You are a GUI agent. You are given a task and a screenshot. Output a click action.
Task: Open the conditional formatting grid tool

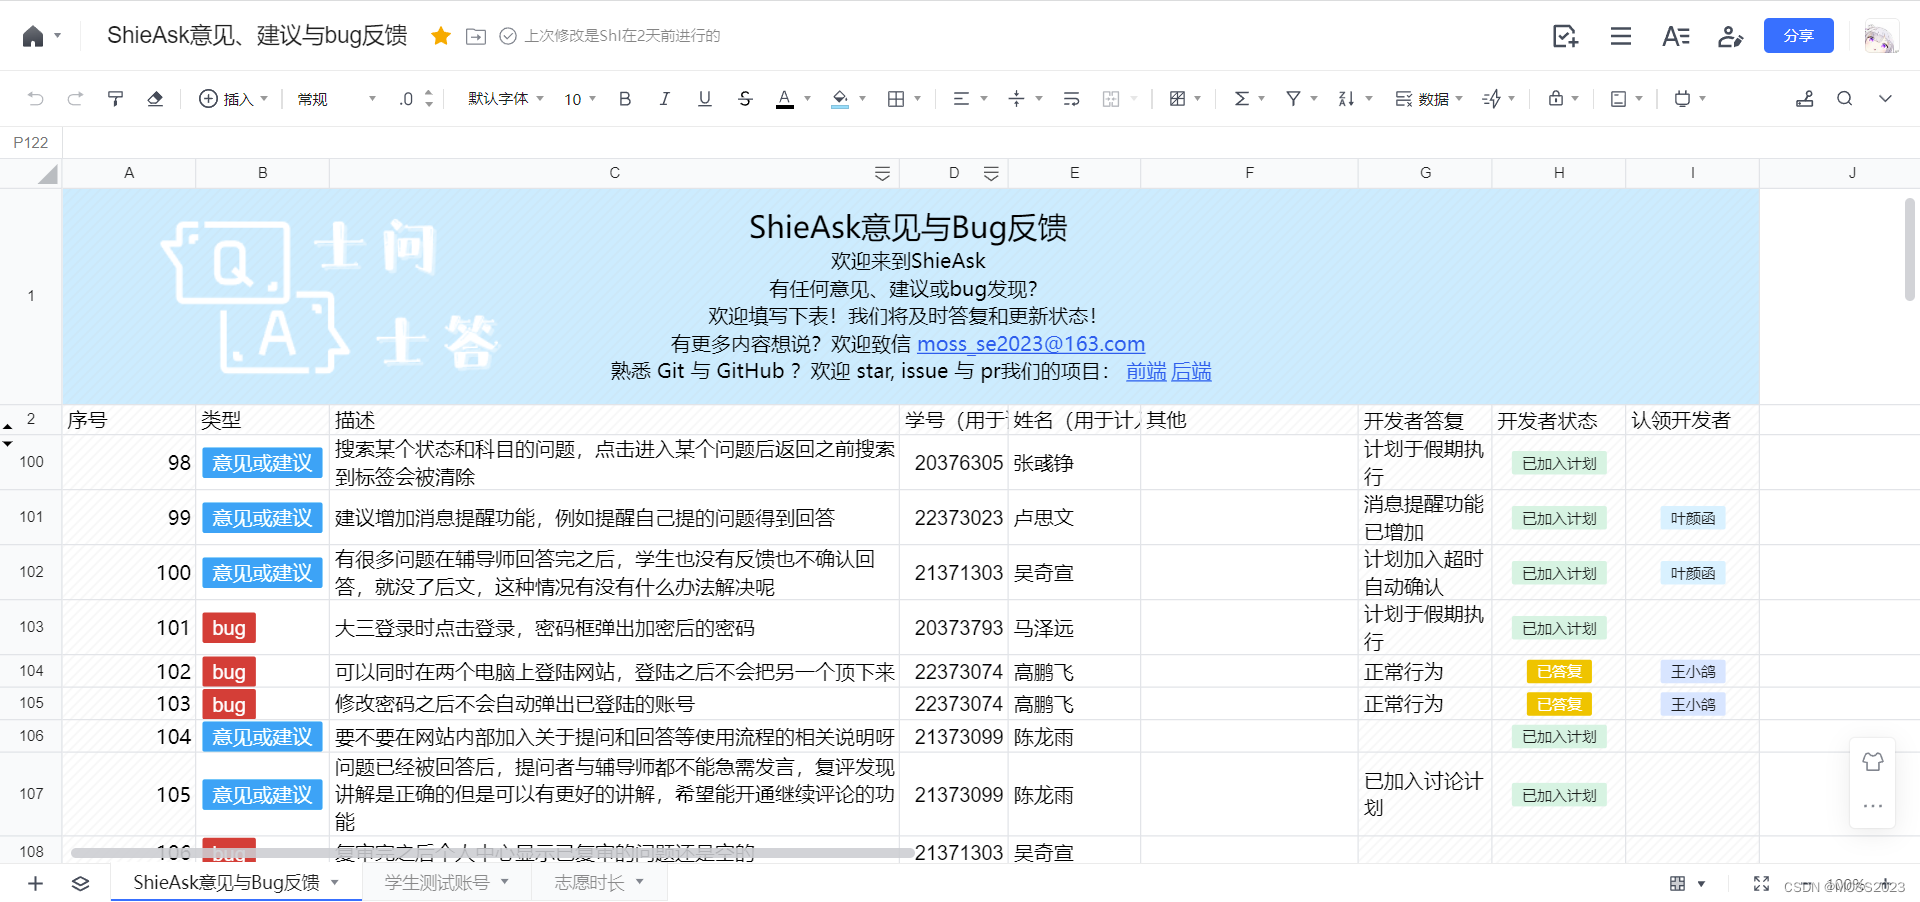1177,98
